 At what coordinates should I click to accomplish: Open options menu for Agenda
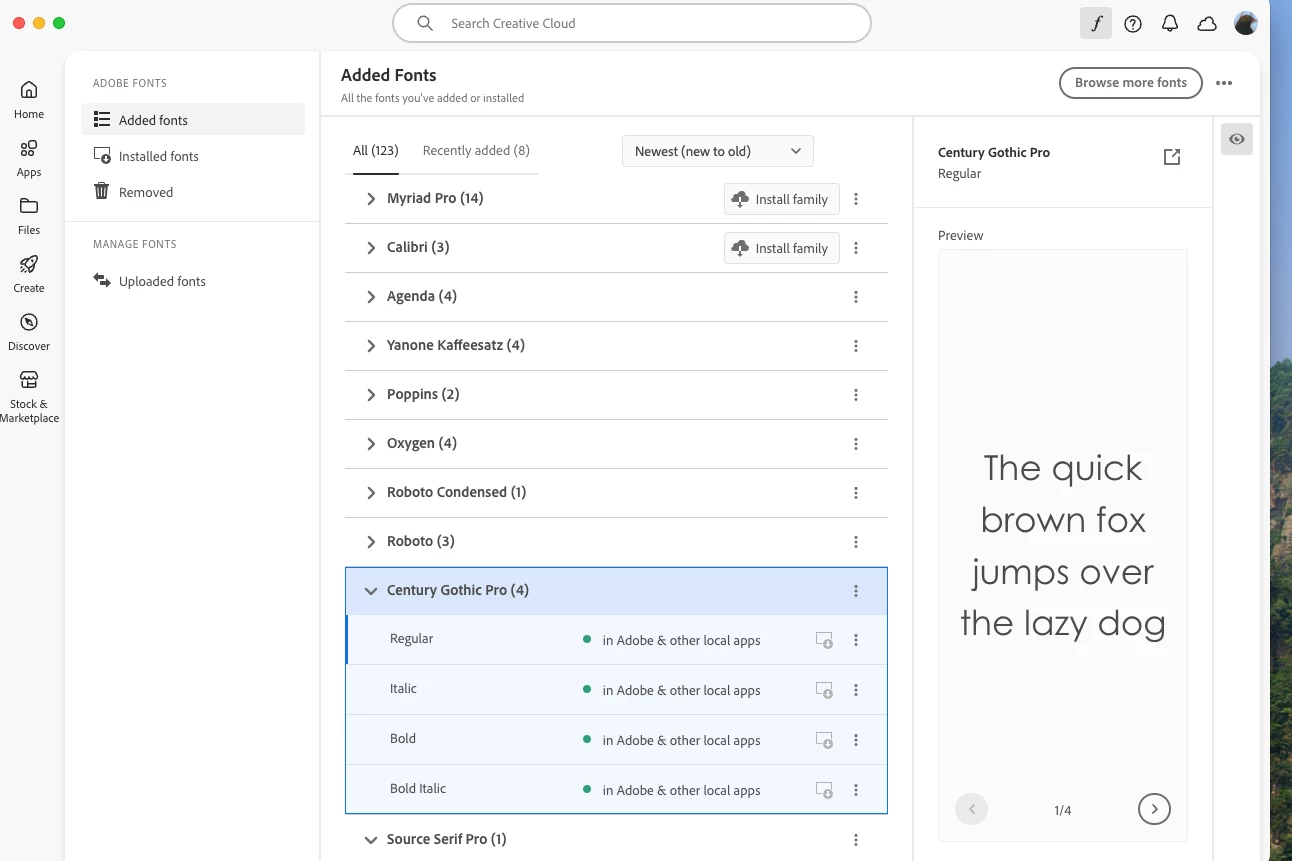(856, 297)
